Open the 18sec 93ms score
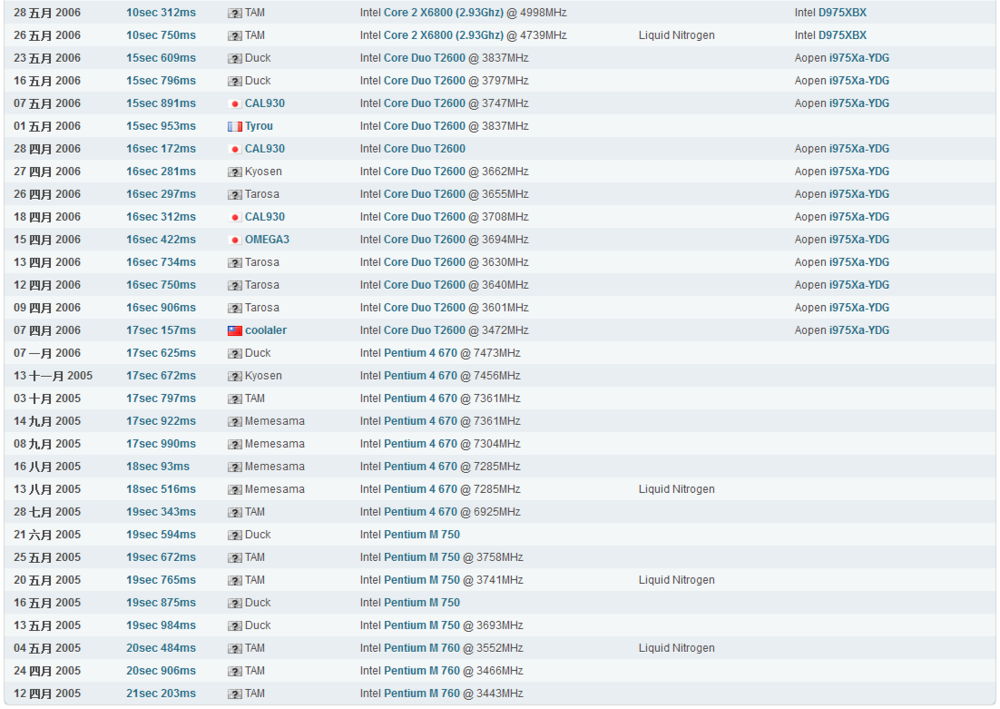Image resolution: width=1000 pixels, height=709 pixels. coord(158,467)
